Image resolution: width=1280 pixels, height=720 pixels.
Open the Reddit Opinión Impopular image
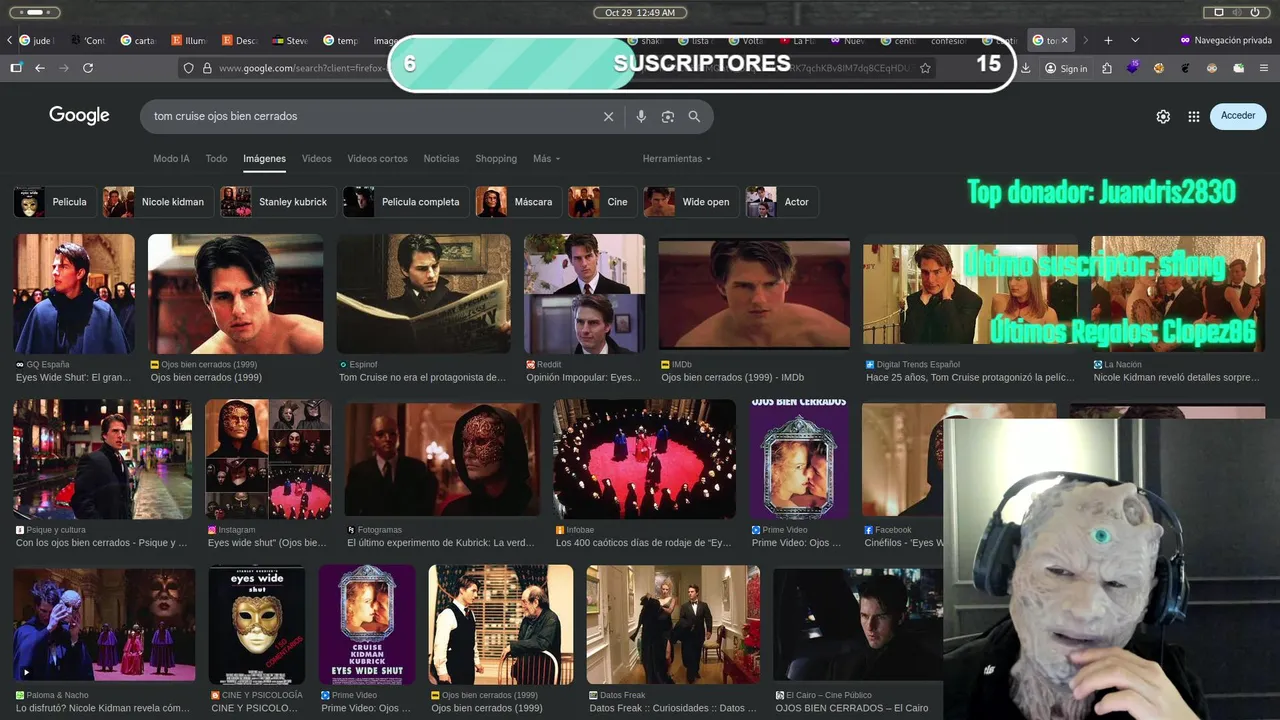coord(585,294)
